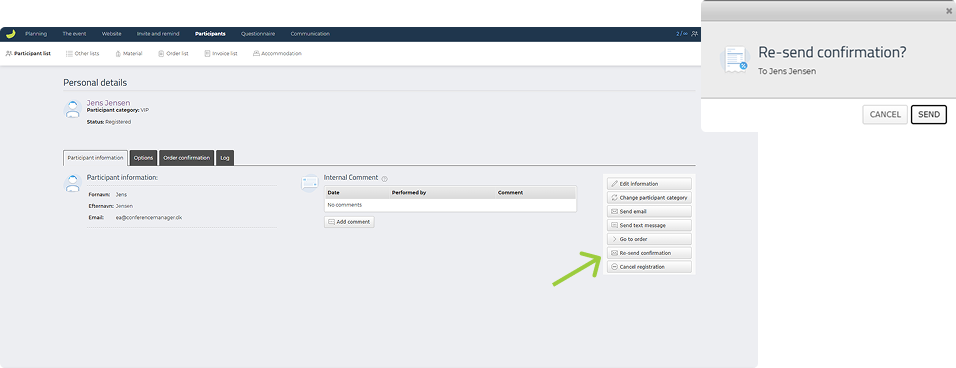Click the Send email button
956x368 pixels.
649,211
